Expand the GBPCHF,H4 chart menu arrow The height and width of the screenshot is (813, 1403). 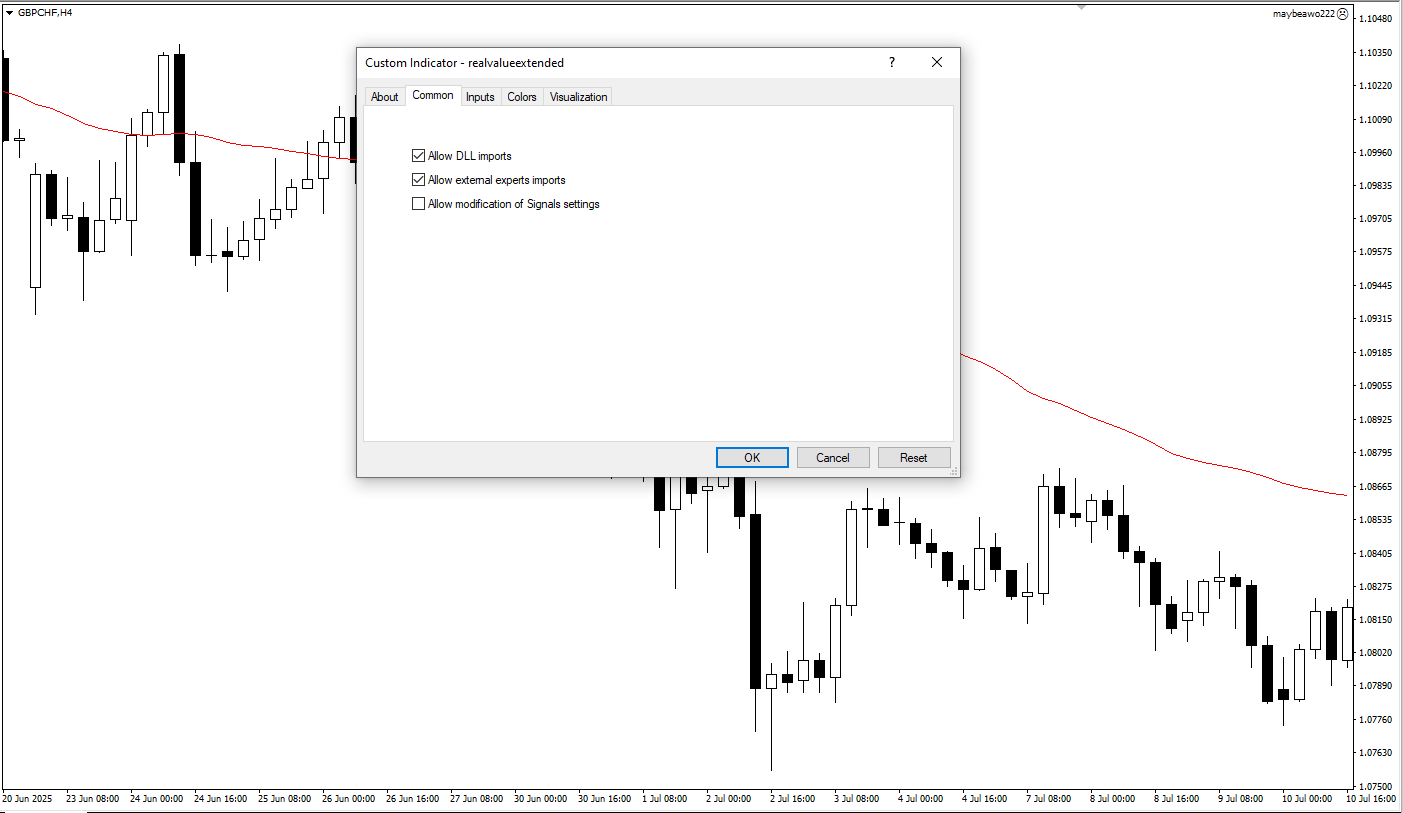[x=9, y=13]
